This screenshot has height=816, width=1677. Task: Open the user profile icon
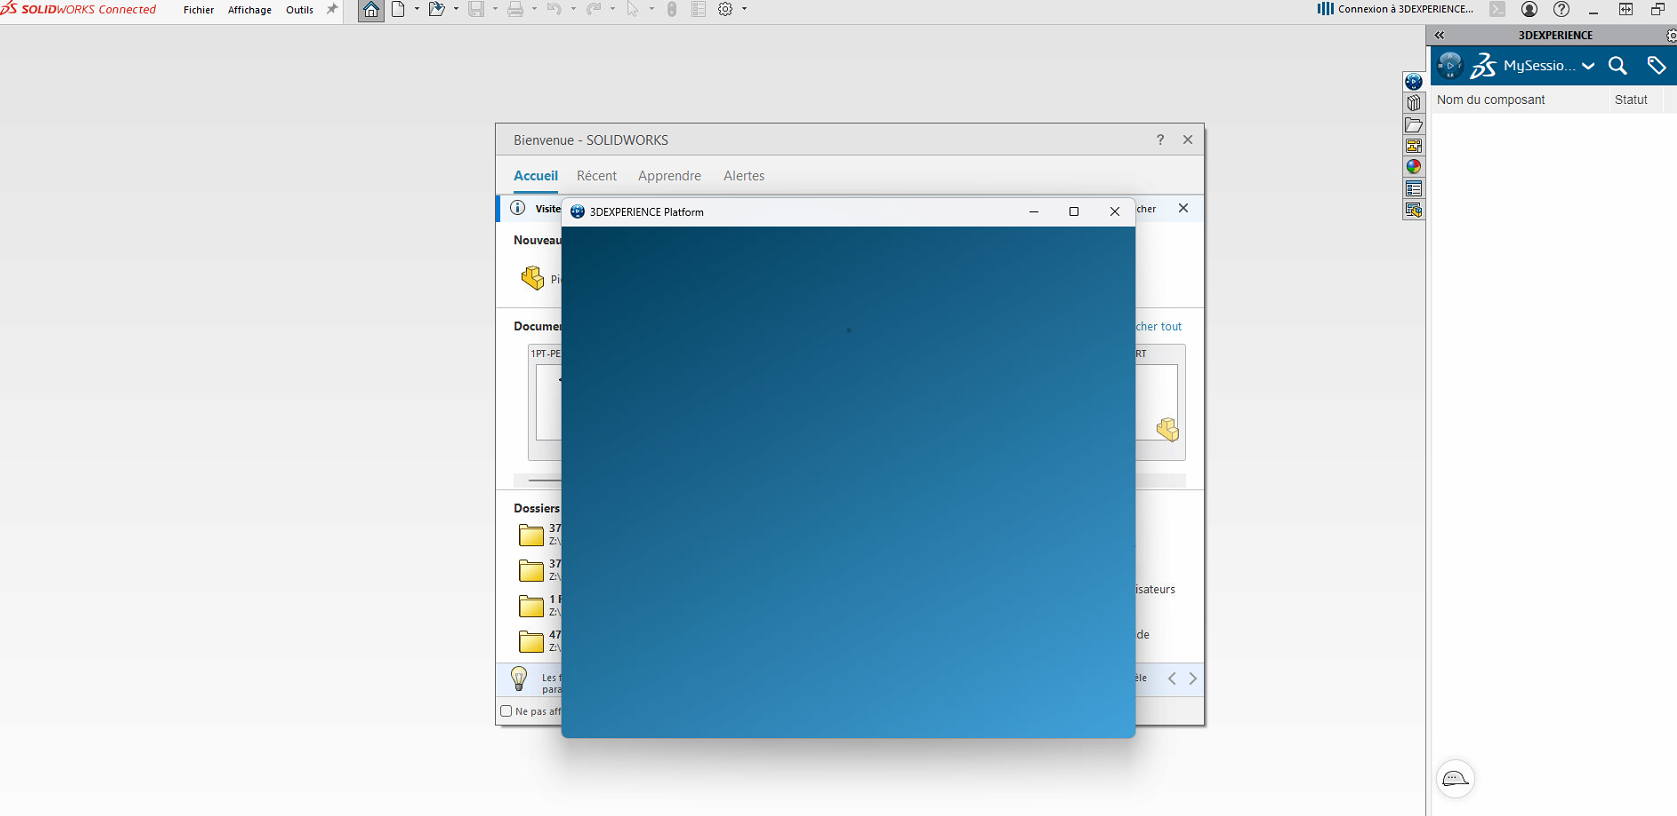(x=1529, y=10)
